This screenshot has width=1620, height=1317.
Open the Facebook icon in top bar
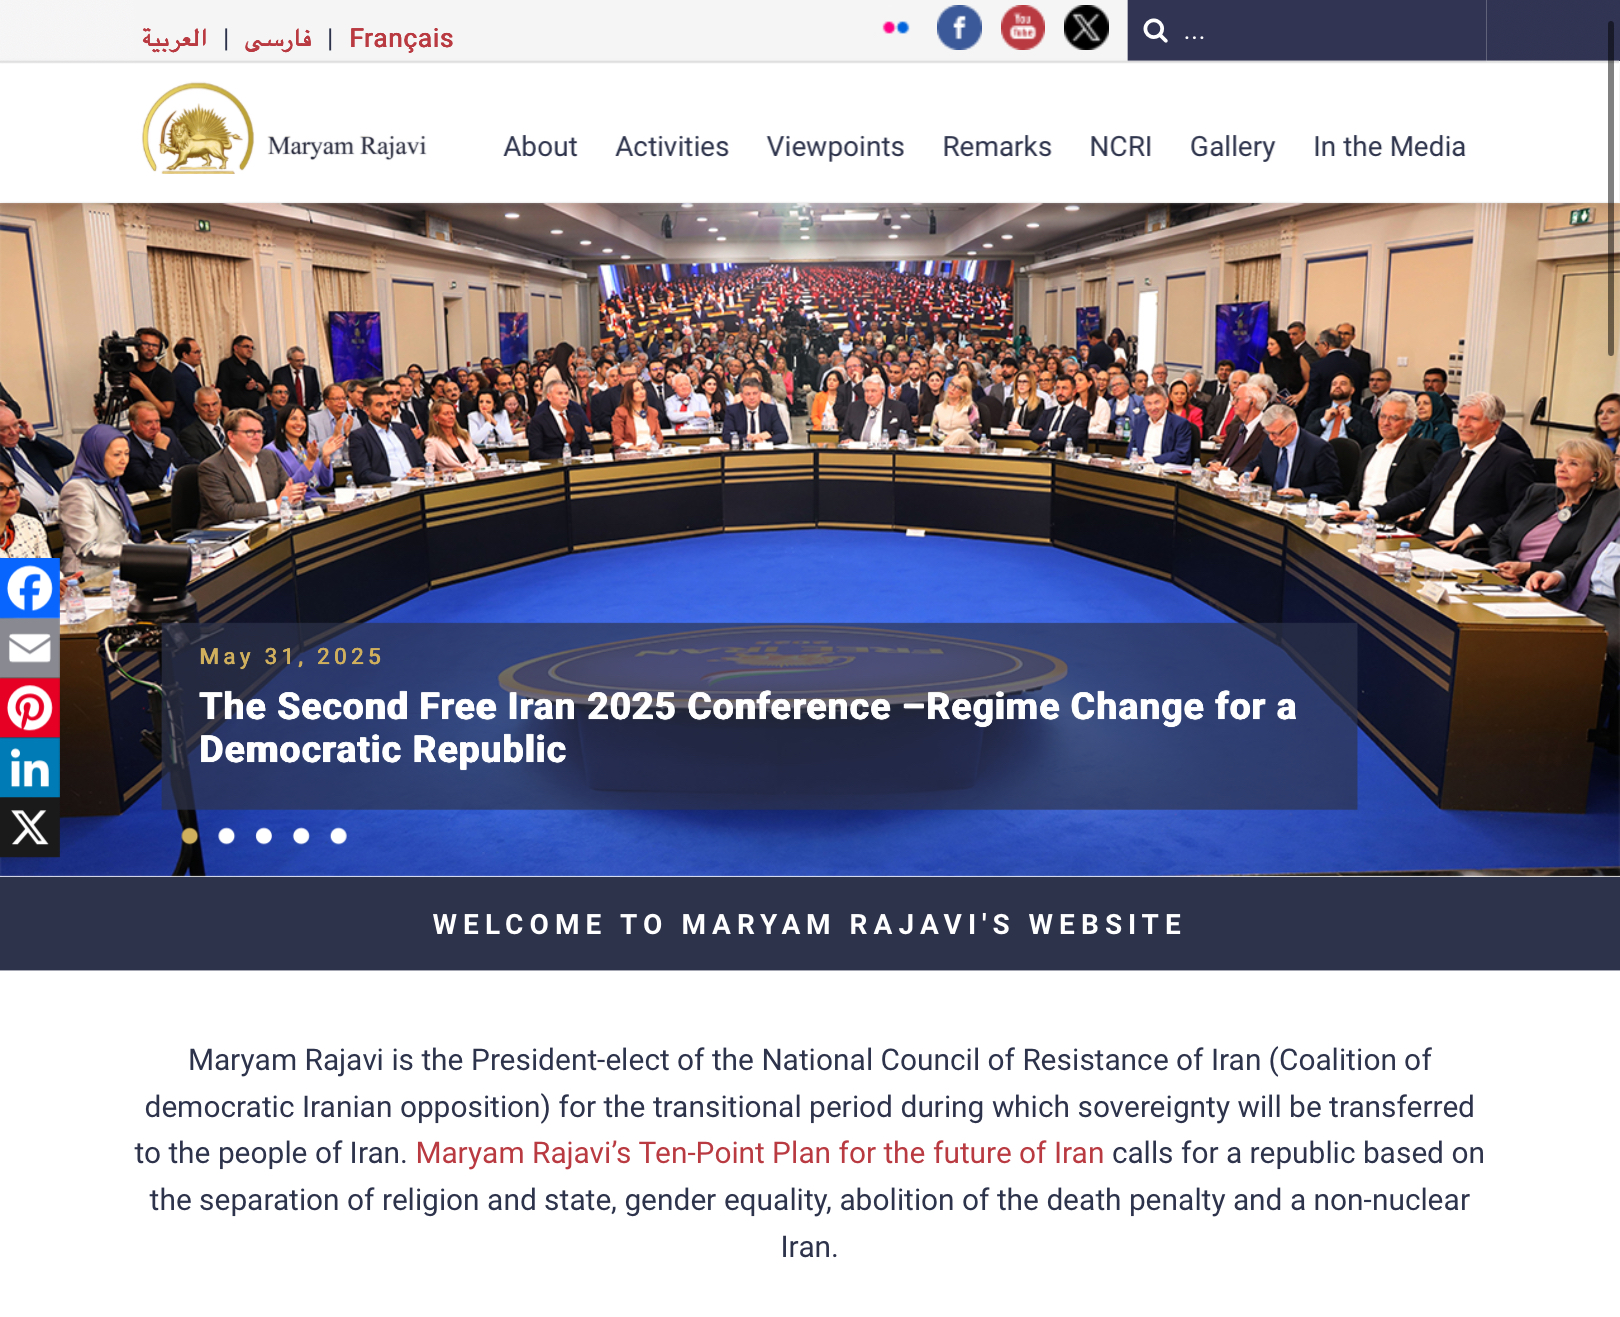[959, 28]
